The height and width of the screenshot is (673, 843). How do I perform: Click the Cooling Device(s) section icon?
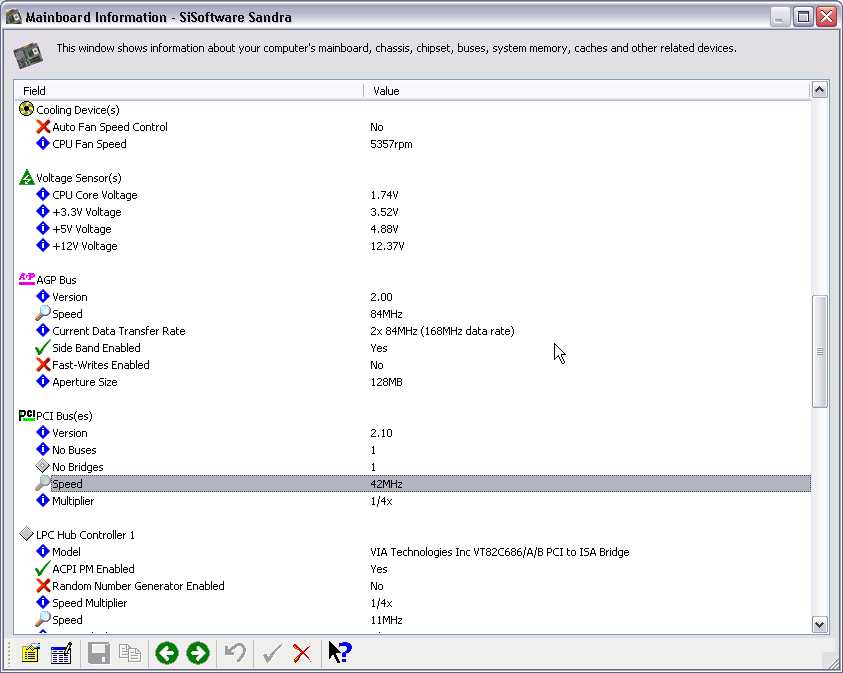click(27, 110)
